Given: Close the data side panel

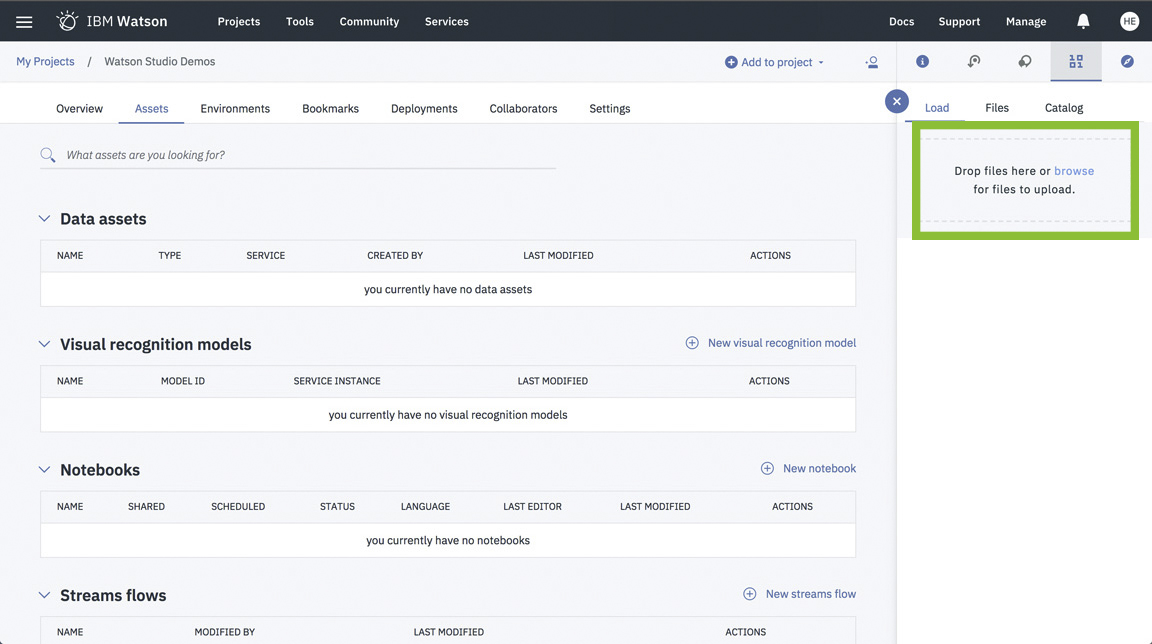Looking at the screenshot, I should click(896, 101).
